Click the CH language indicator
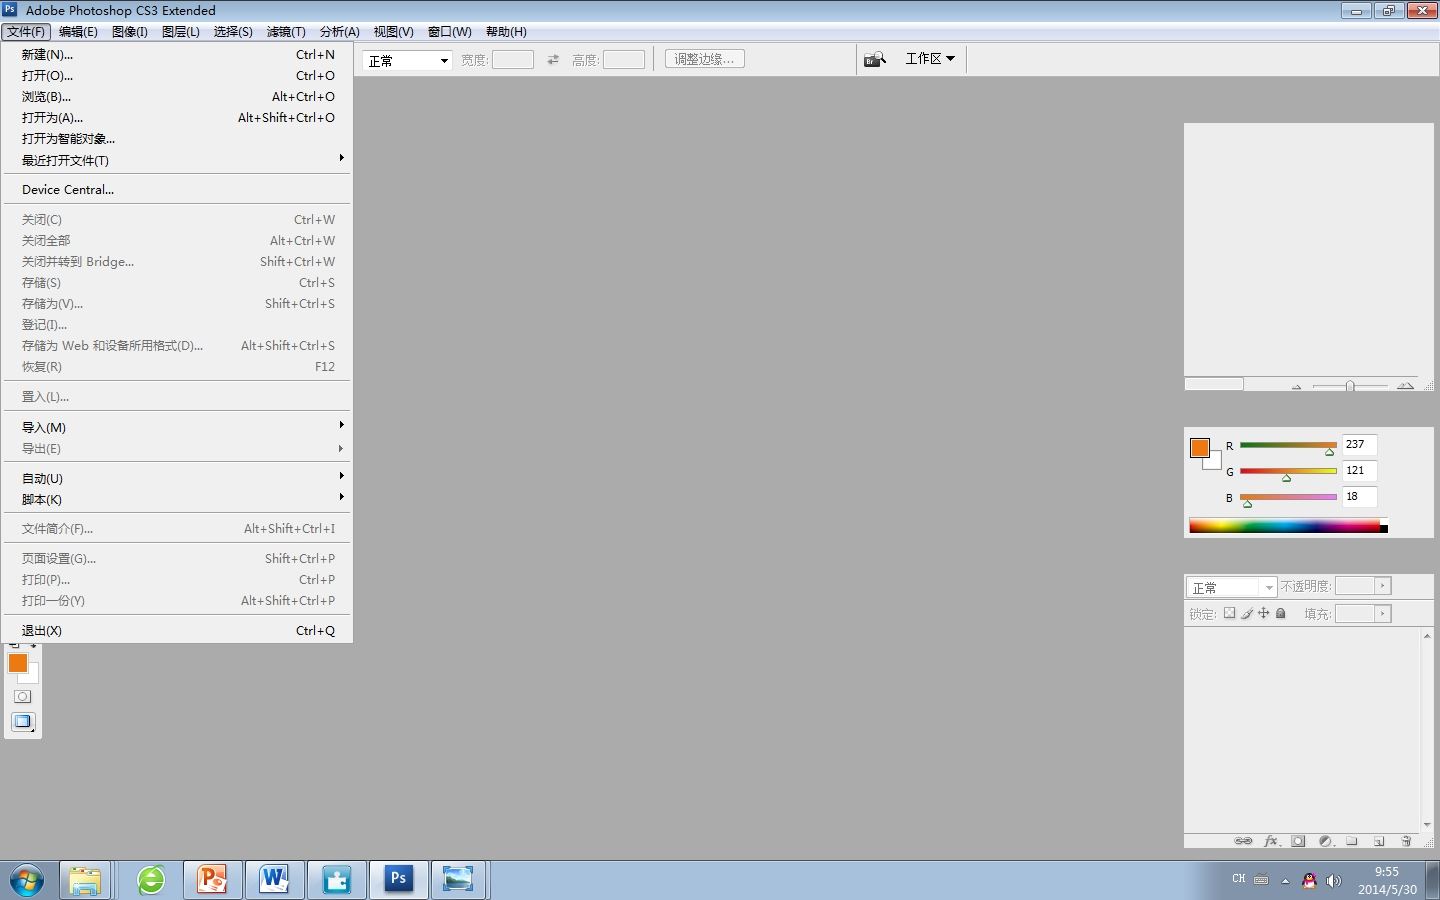The width and height of the screenshot is (1440, 900). click(1239, 879)
